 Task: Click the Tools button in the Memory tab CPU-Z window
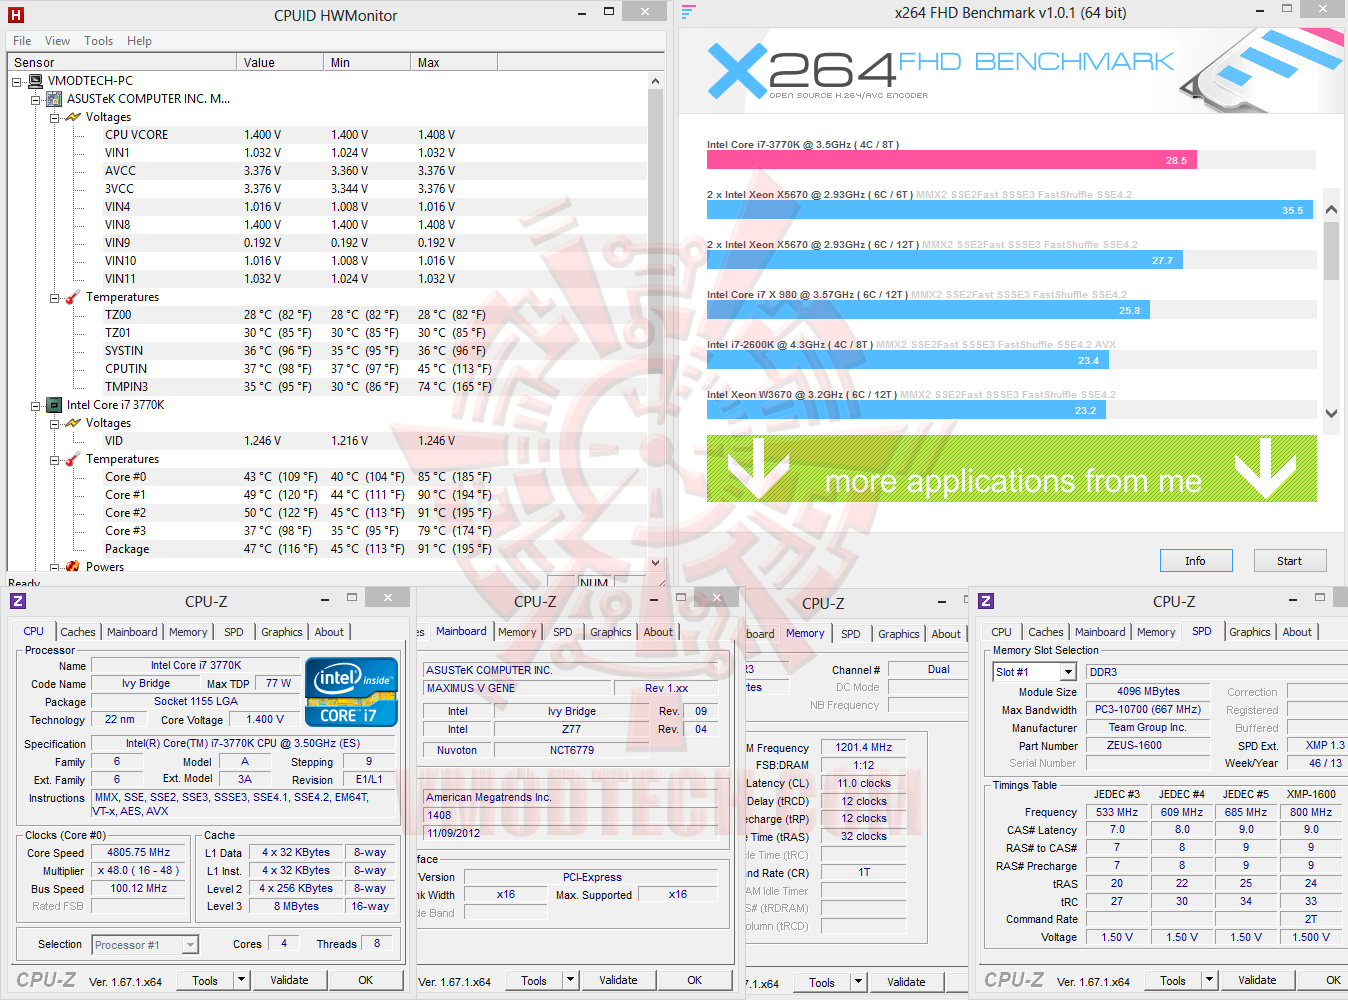tap(821, 982)
